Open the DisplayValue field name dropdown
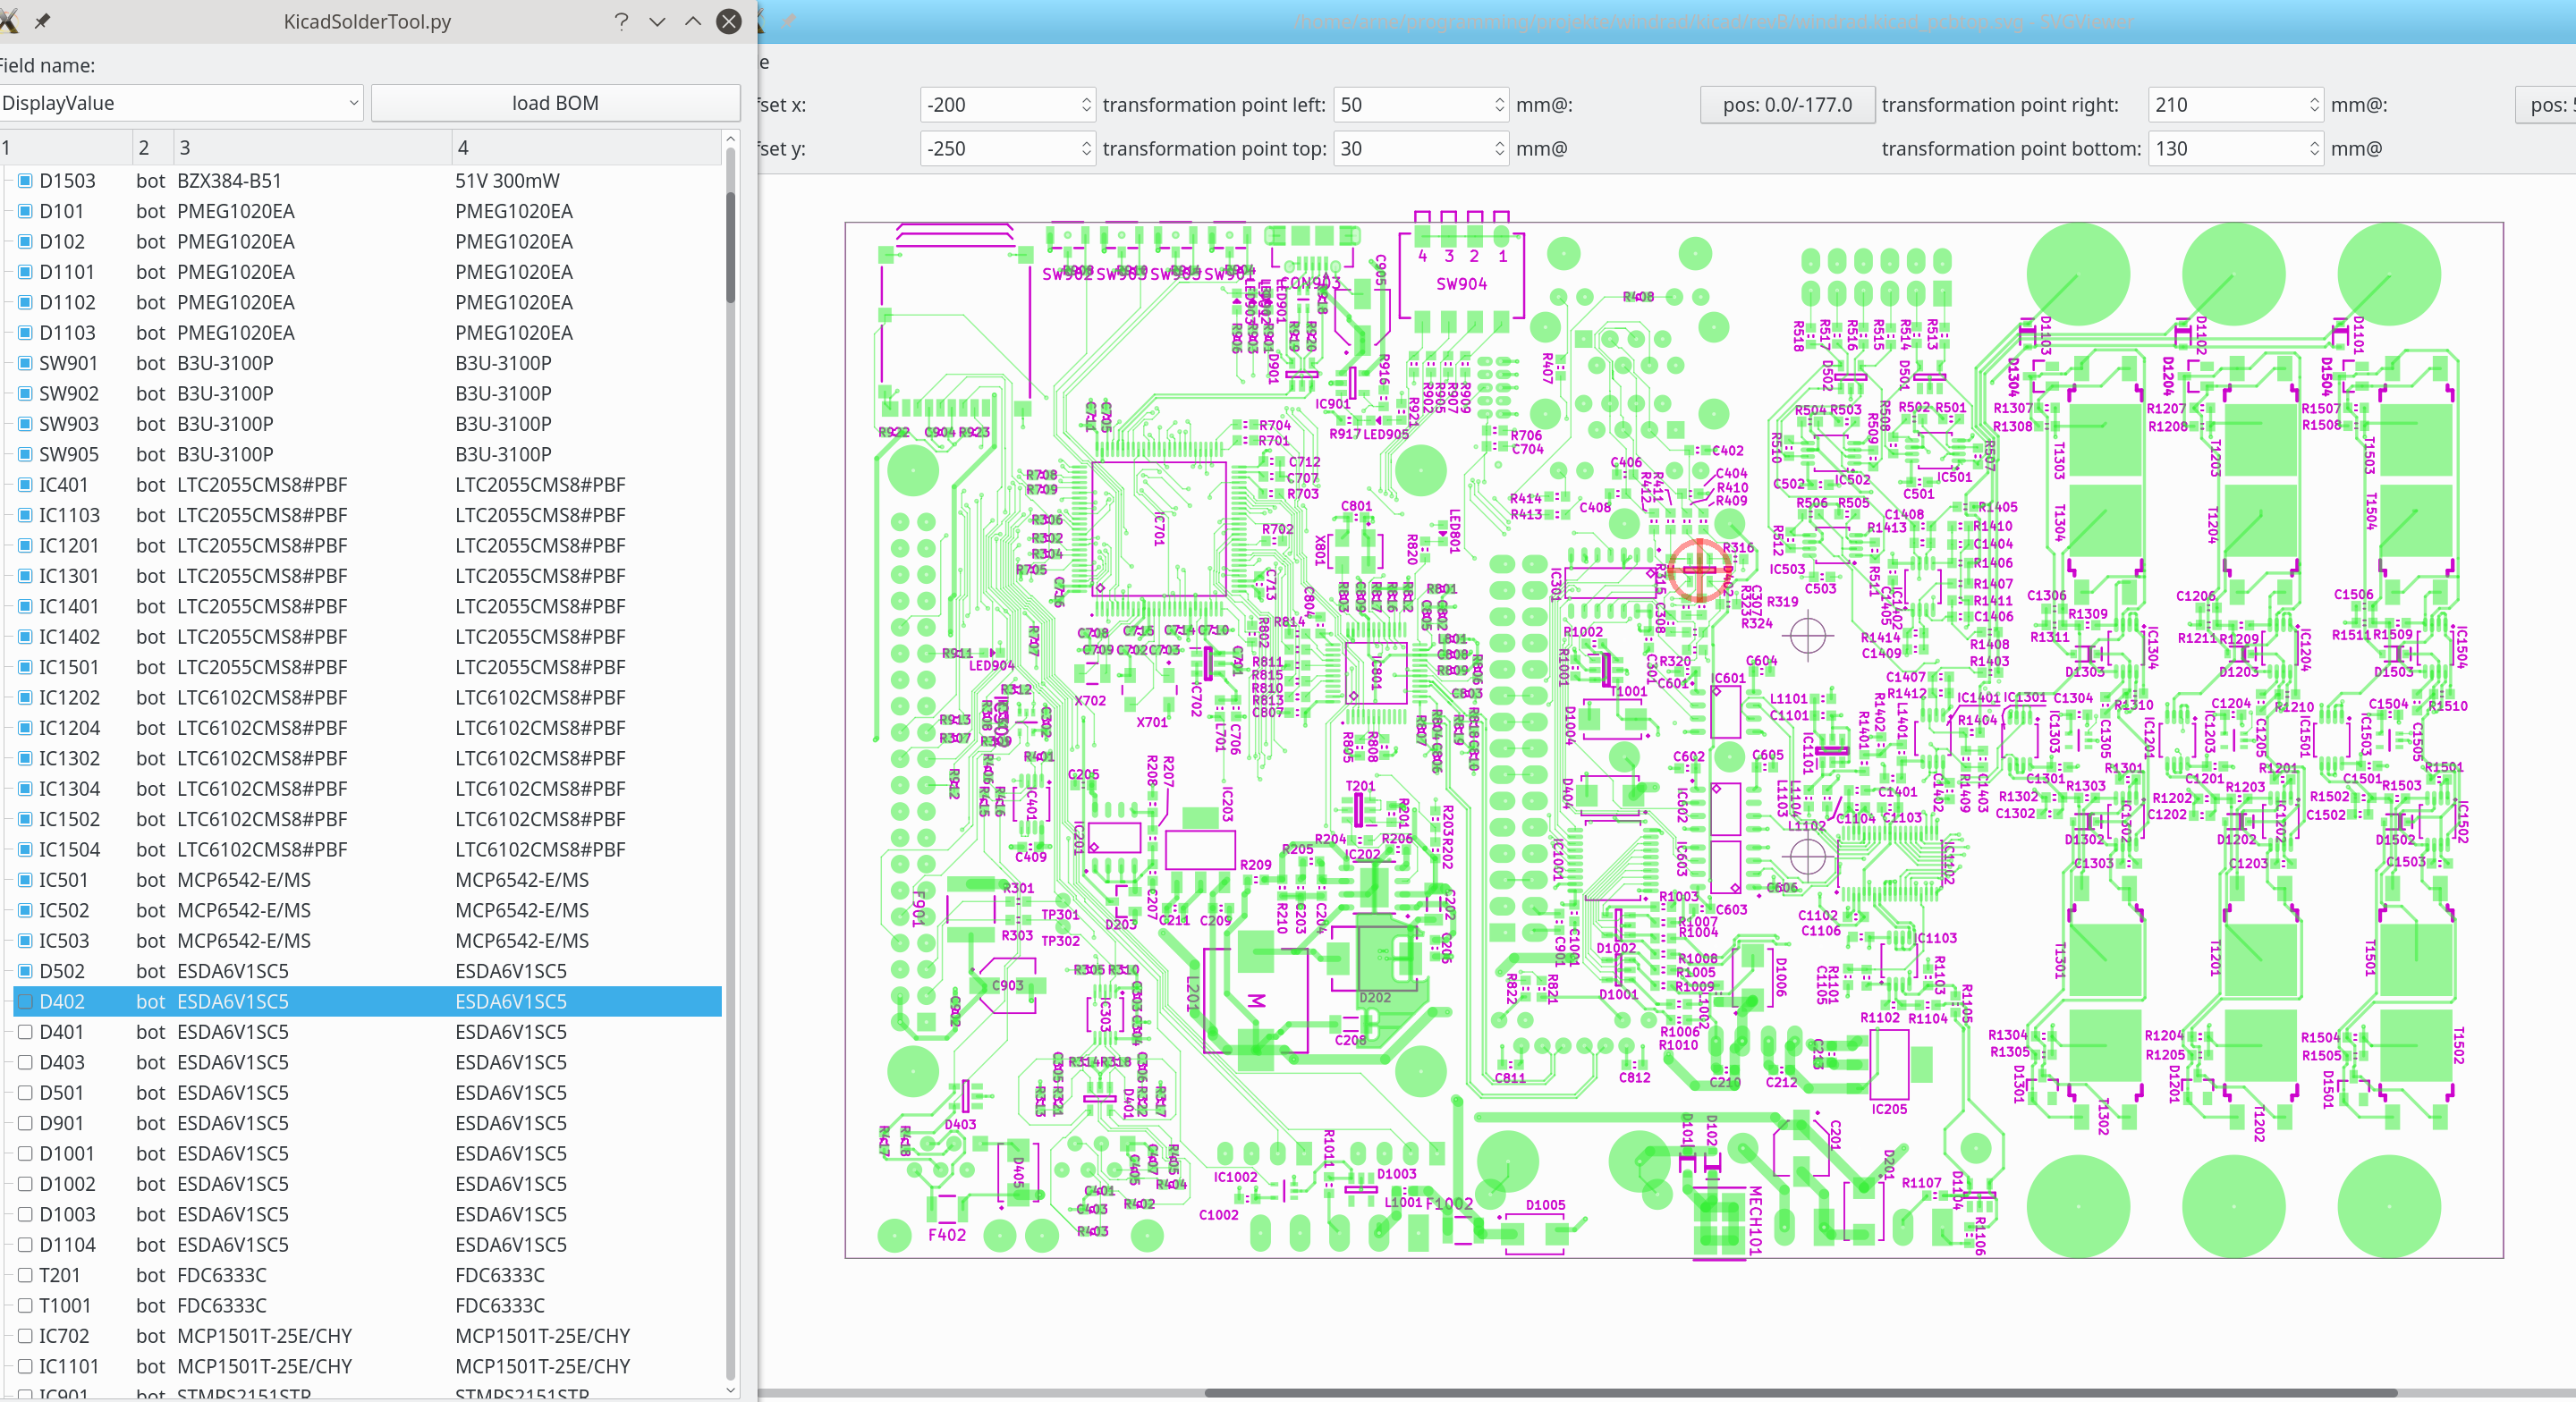The height and width of the screenshot is (1402, 2576). 181,103
